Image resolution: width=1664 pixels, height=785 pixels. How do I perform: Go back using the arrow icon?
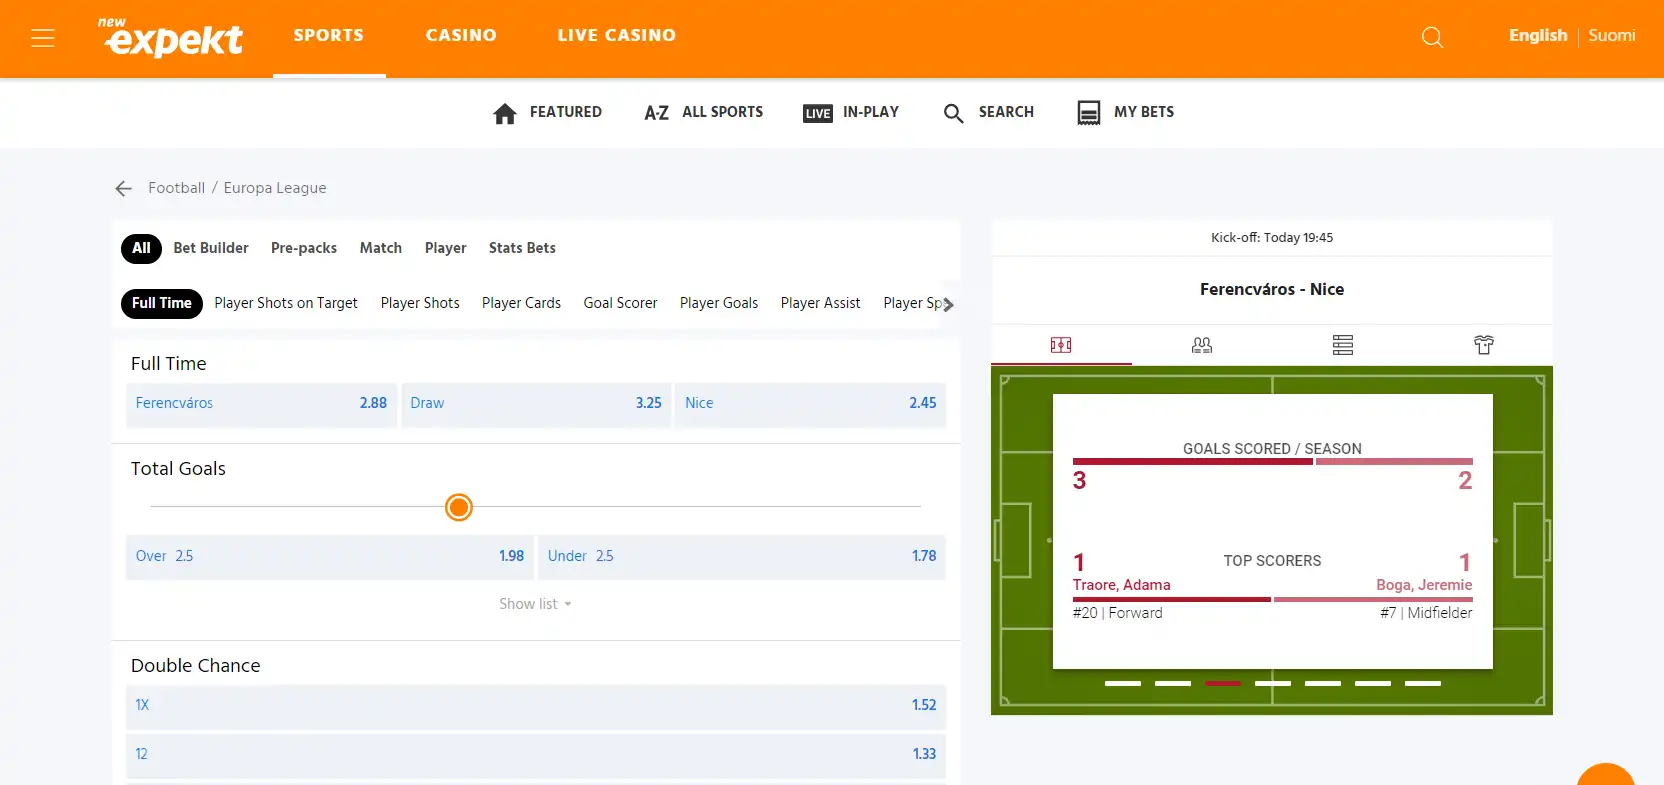pos(124,188)
